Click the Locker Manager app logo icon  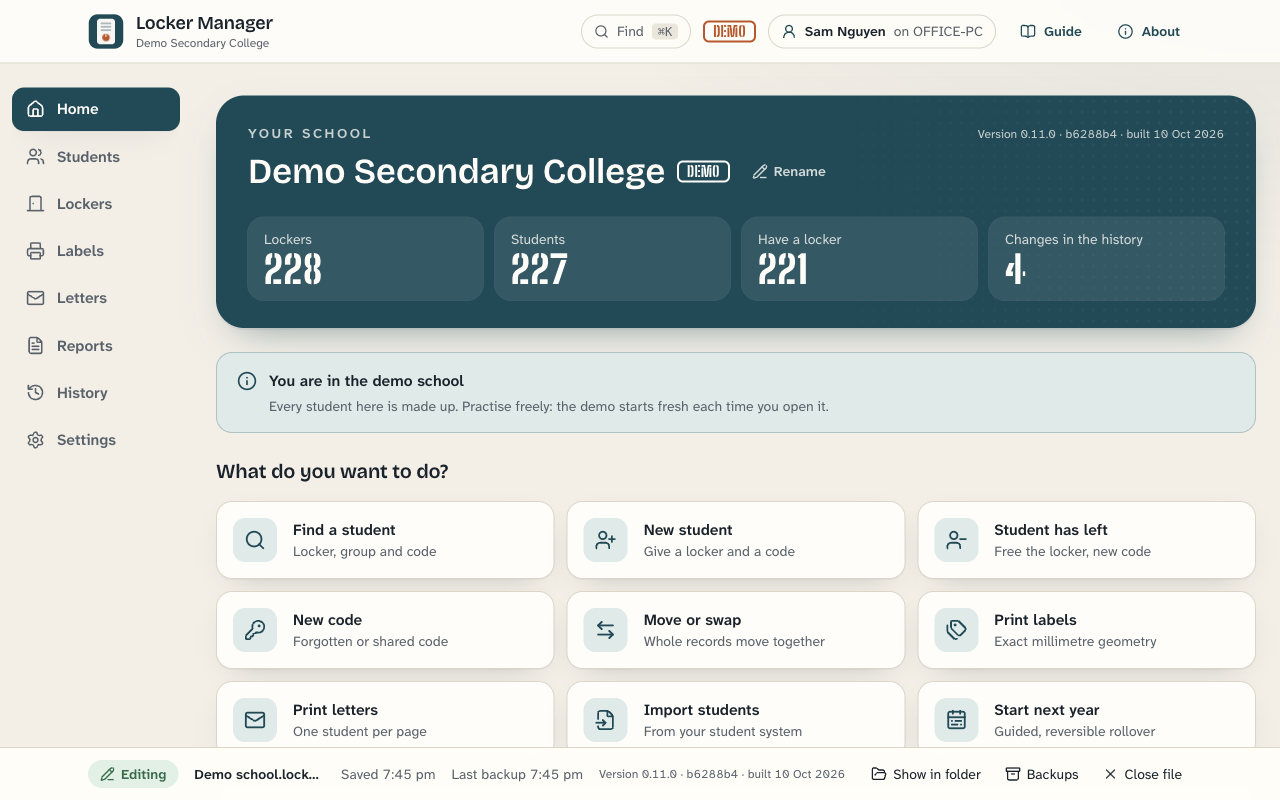pyautogui.click(x=106, y=32)
